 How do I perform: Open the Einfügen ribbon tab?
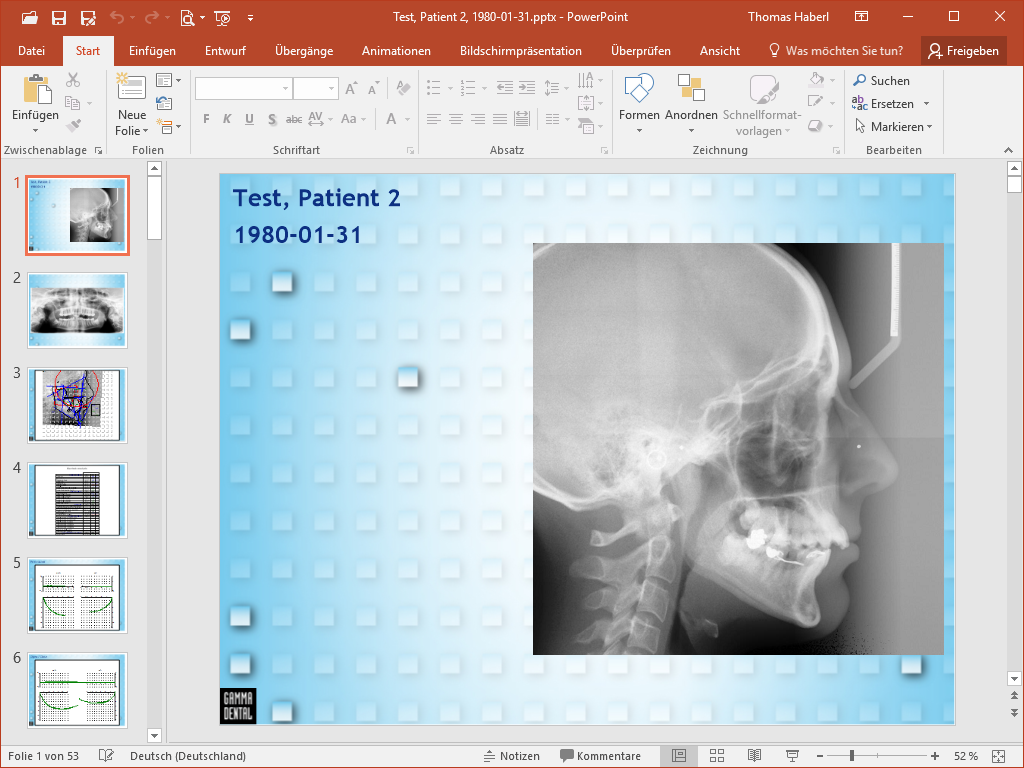[x=152, y=51]
